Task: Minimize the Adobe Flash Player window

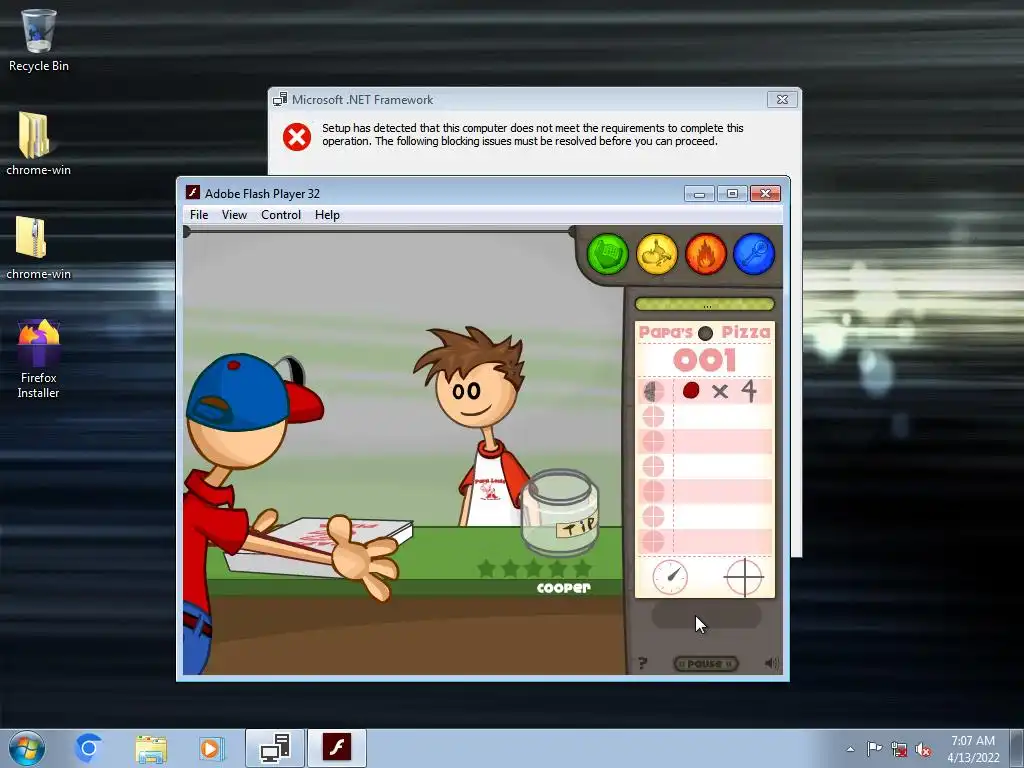Action: pyautogui.click(x=699, y=193)
